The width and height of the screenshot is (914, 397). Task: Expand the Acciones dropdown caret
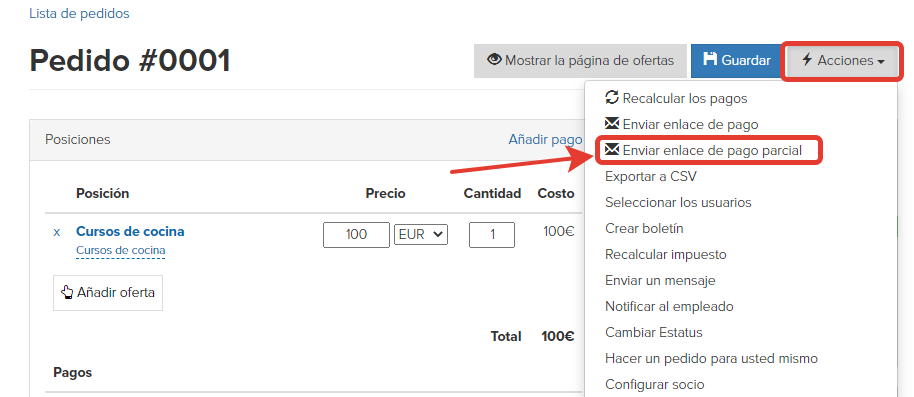coord(881,61)
